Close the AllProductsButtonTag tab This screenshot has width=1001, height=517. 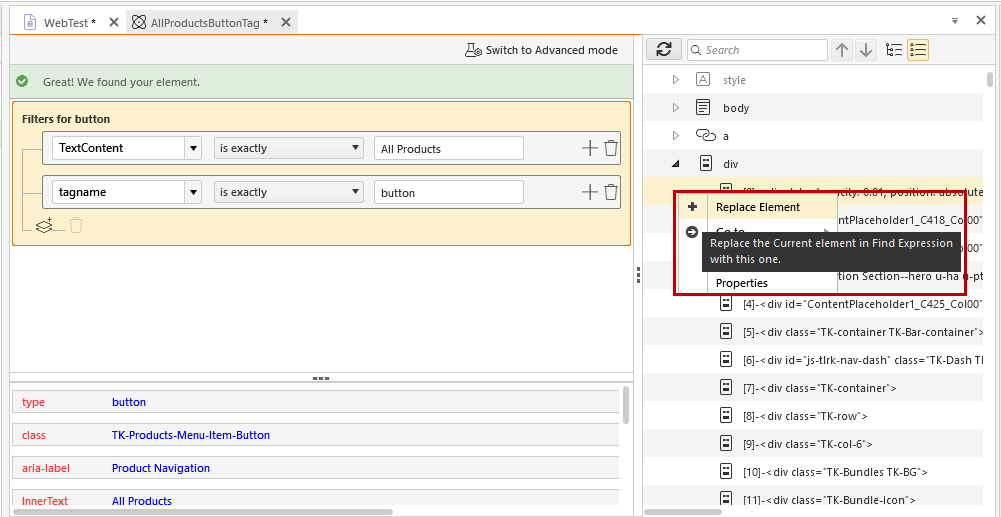(x=286, y=22)
